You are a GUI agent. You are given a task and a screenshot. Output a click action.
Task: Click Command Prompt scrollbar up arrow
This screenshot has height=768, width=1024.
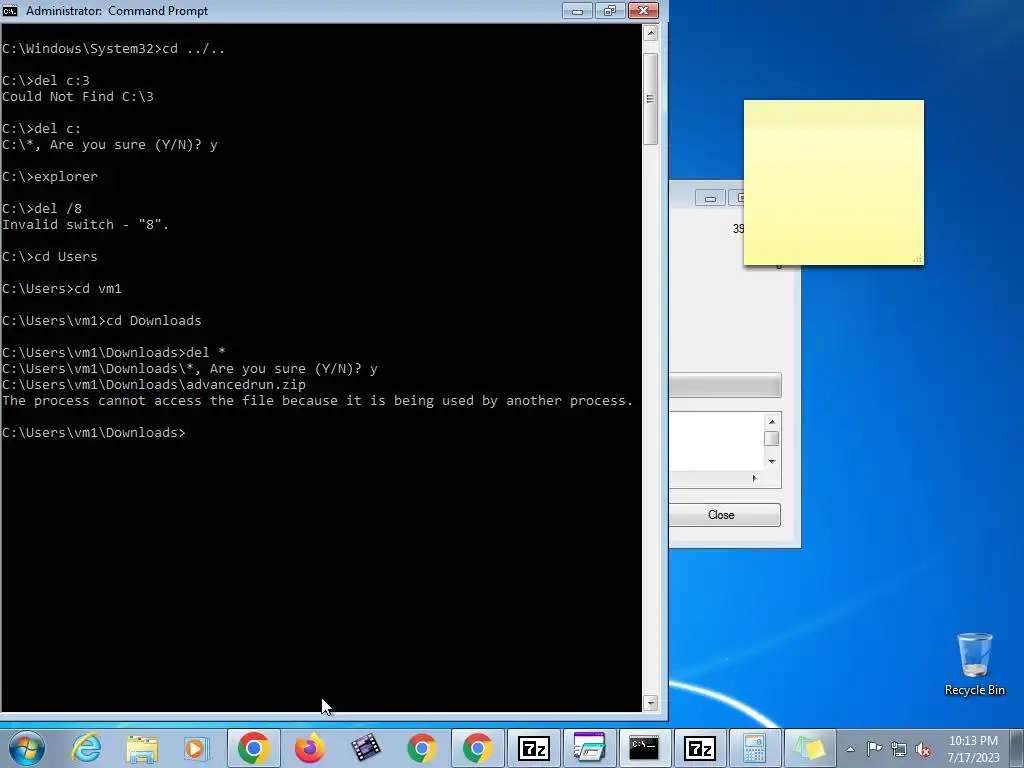click(x=650, y=33)
